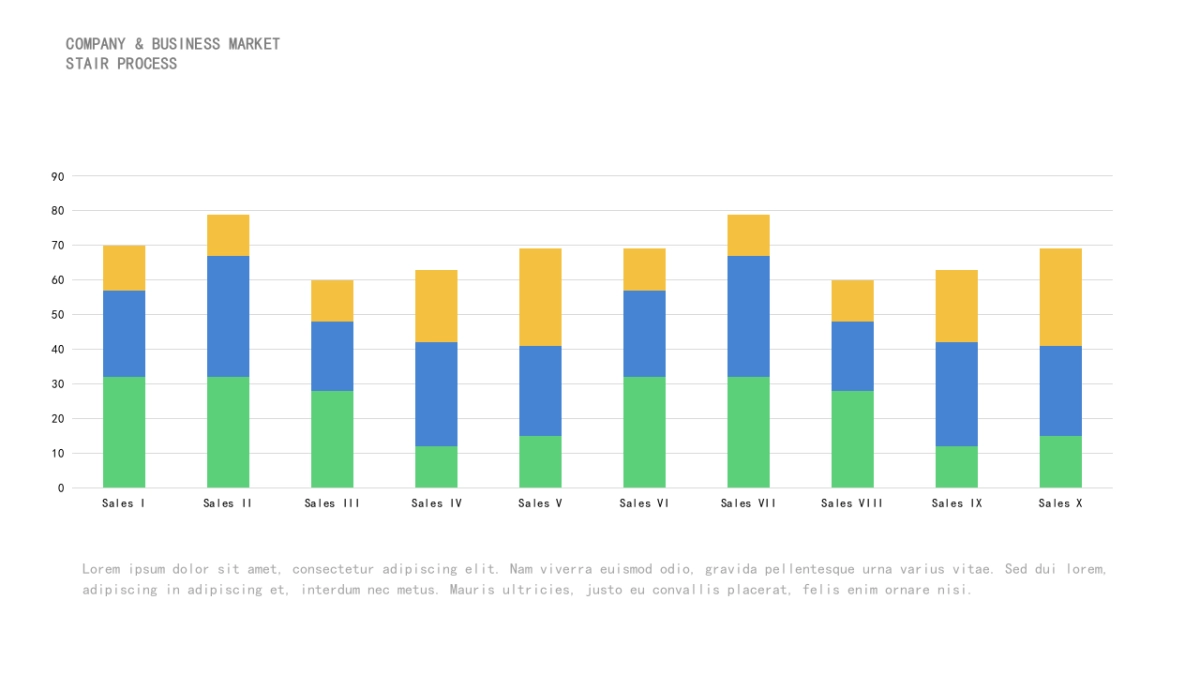Image resolution: width=1200 pixels, height=675 pixels.
Task: Click the green segment of Sales VI bar
Action: coord(644,432)
